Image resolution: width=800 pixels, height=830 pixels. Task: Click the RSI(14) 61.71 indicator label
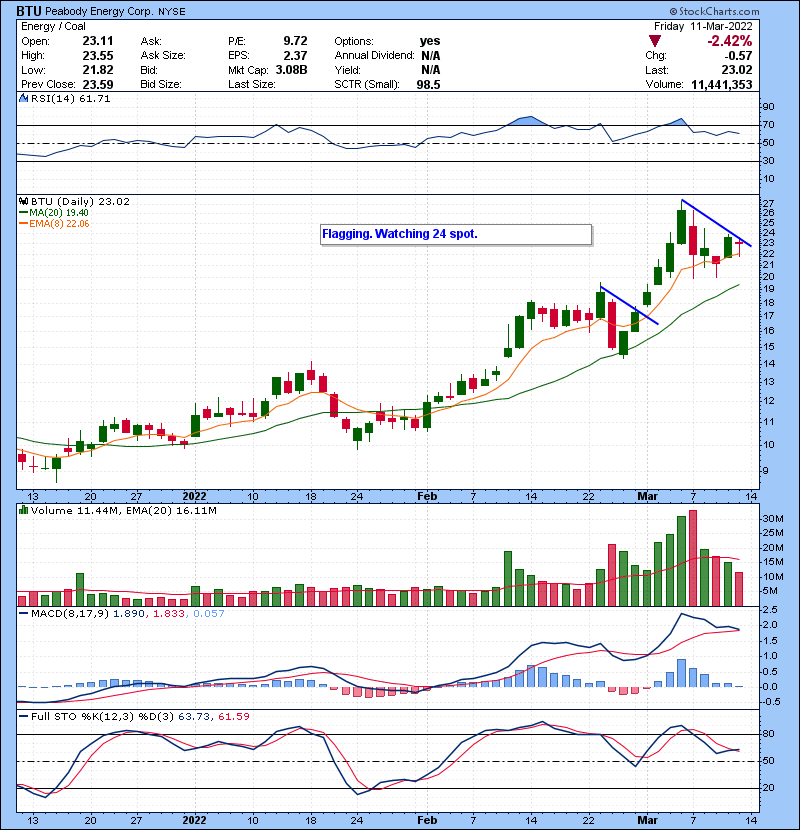(x=70, y=98)
